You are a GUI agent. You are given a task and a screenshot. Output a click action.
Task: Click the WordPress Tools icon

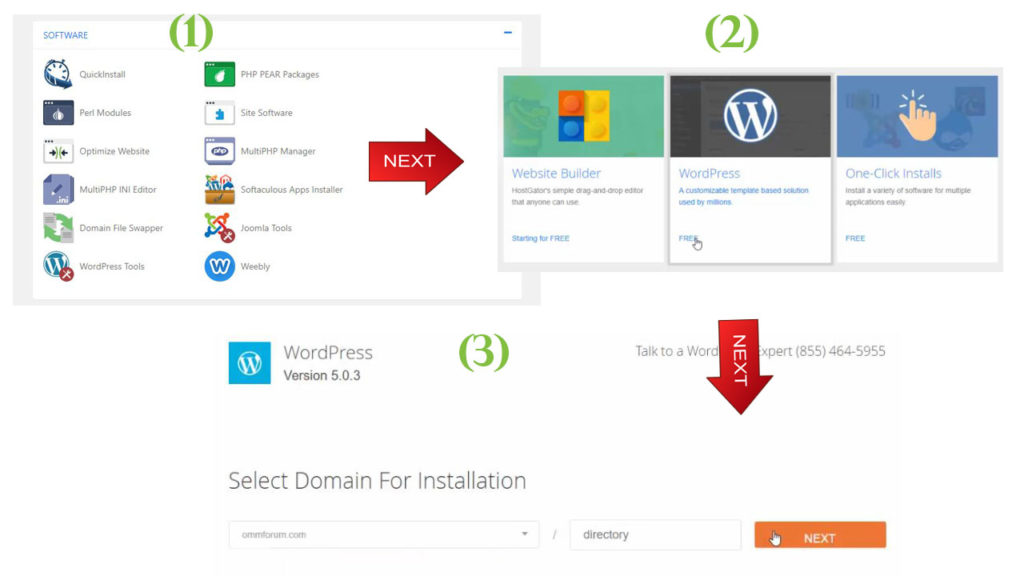tap(58, 266)
